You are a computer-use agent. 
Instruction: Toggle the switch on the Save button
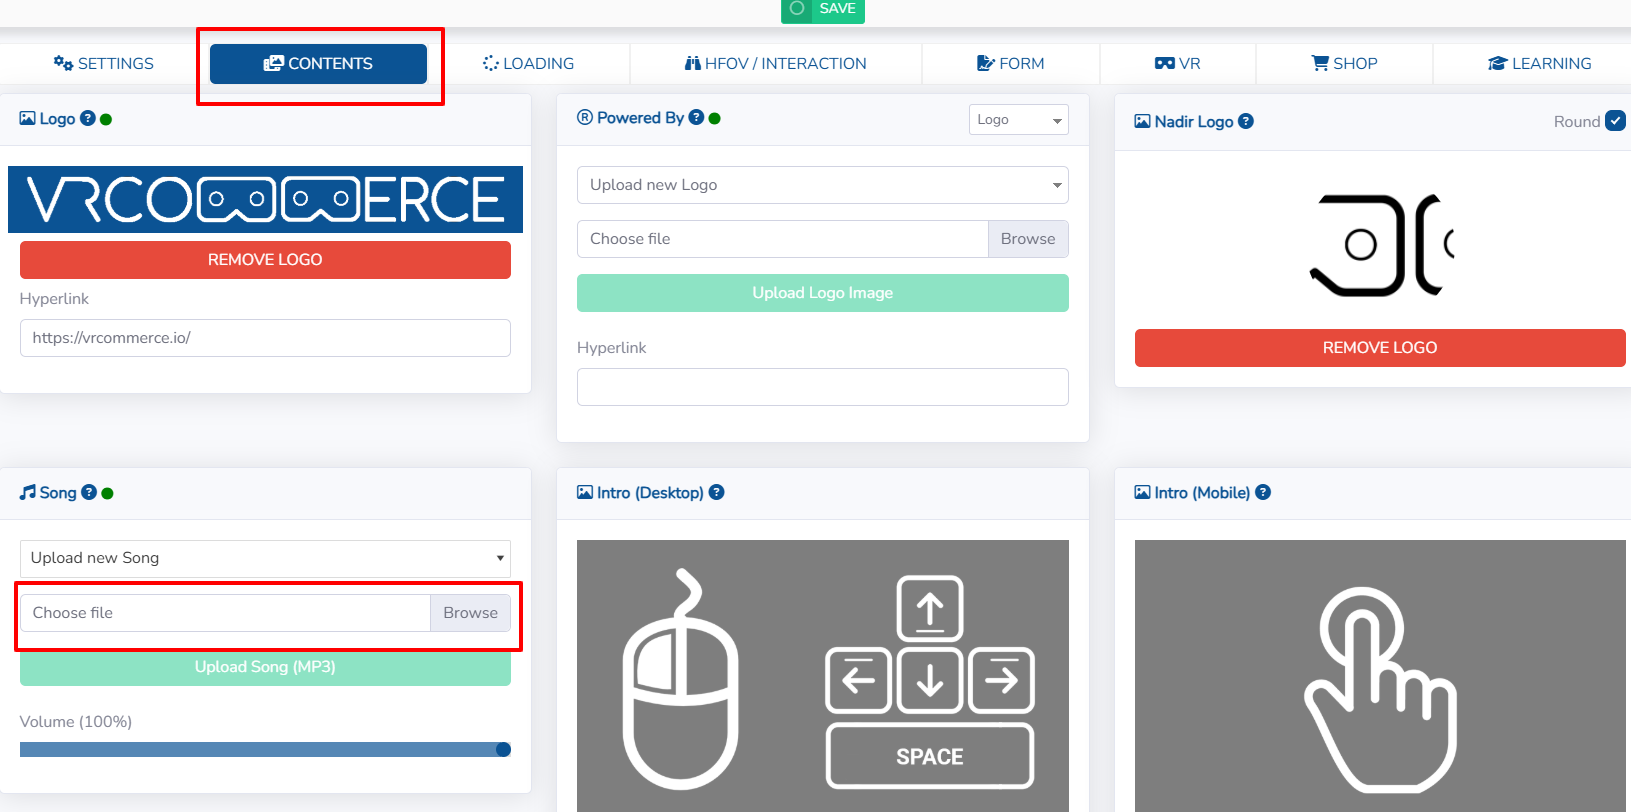[797, 9]
